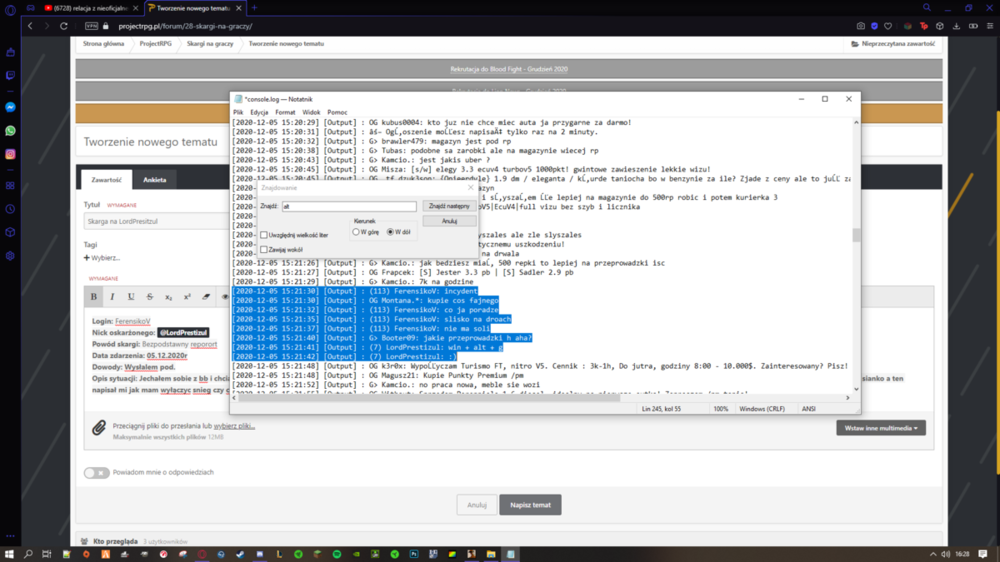Open Windows taskbar search
This screenshot has height=562, width=1000.
pyautogui.click(x=28, y=554)
